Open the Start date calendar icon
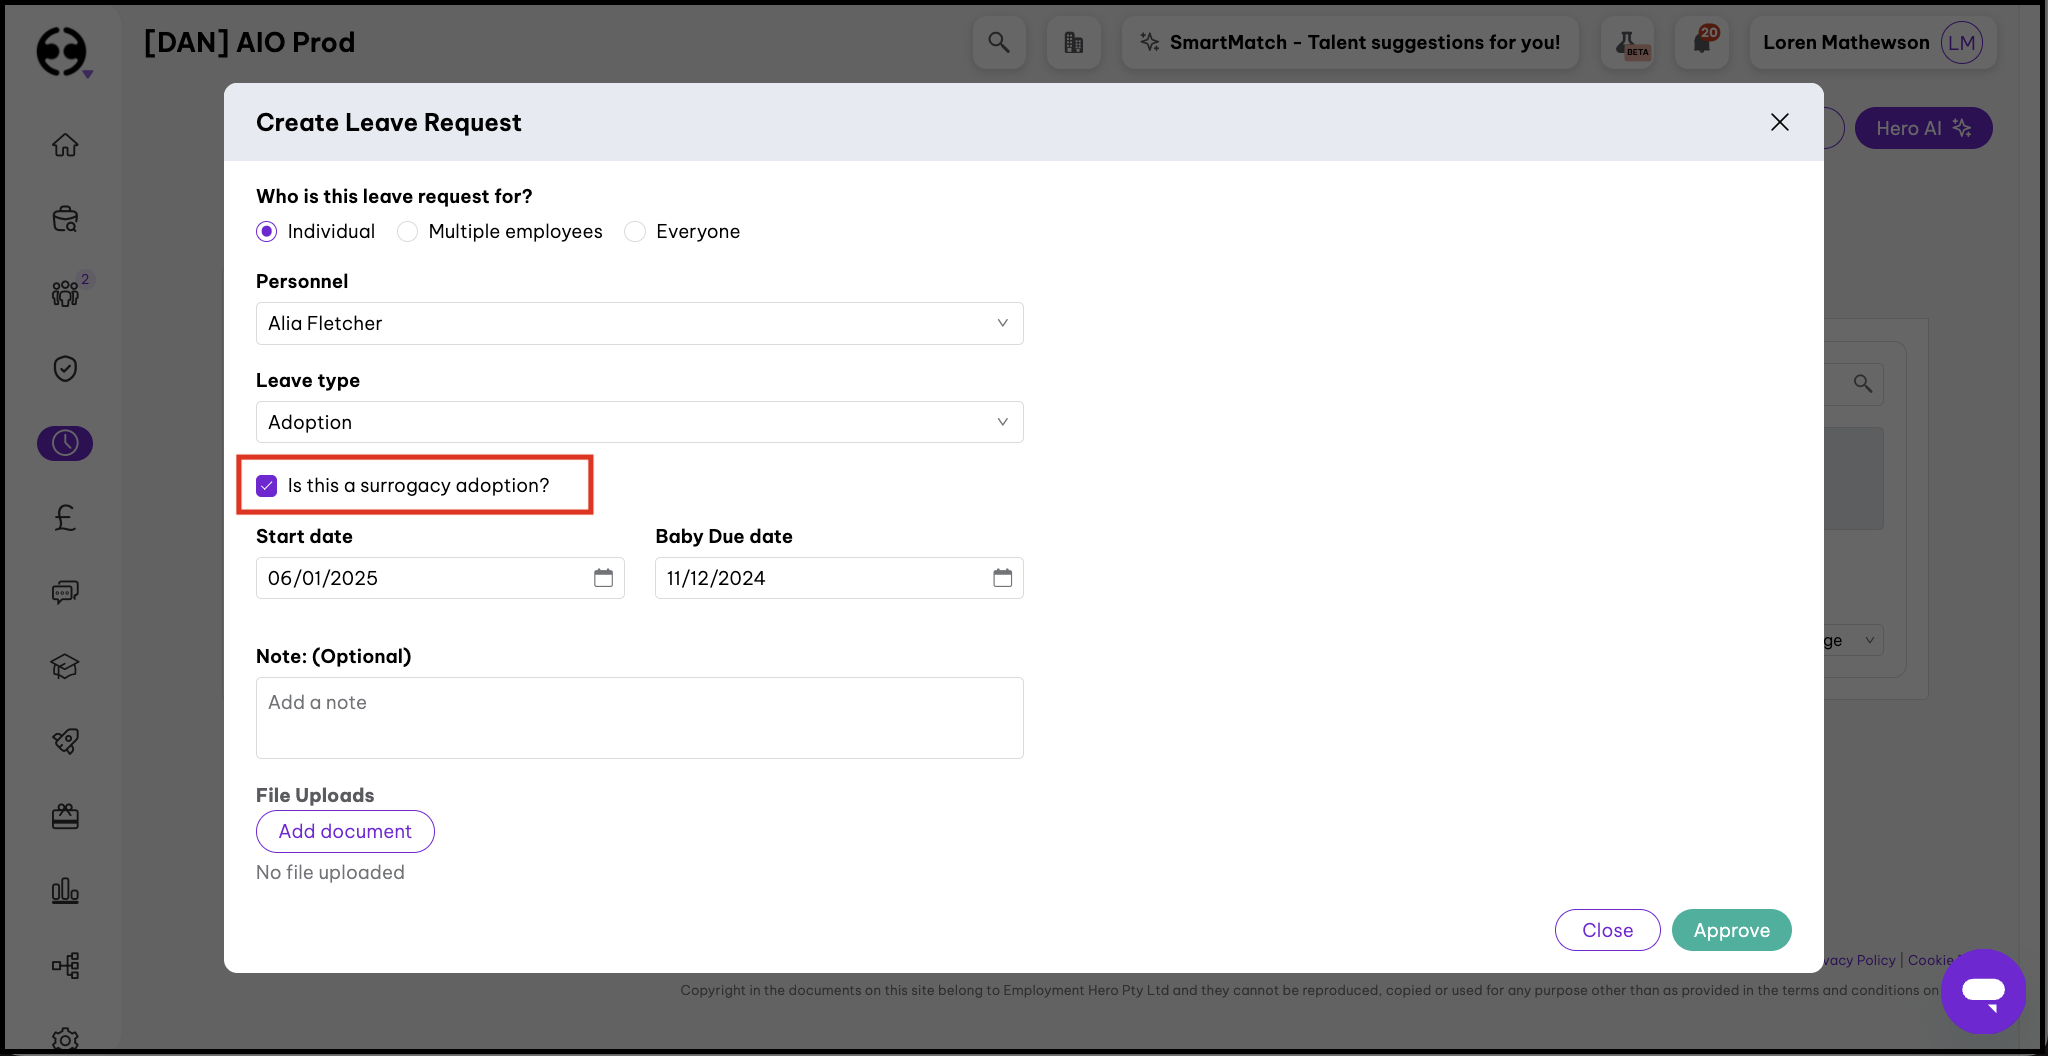Screen dimensions: 2048x1056 pyautogui.click(x=603, y=578)
